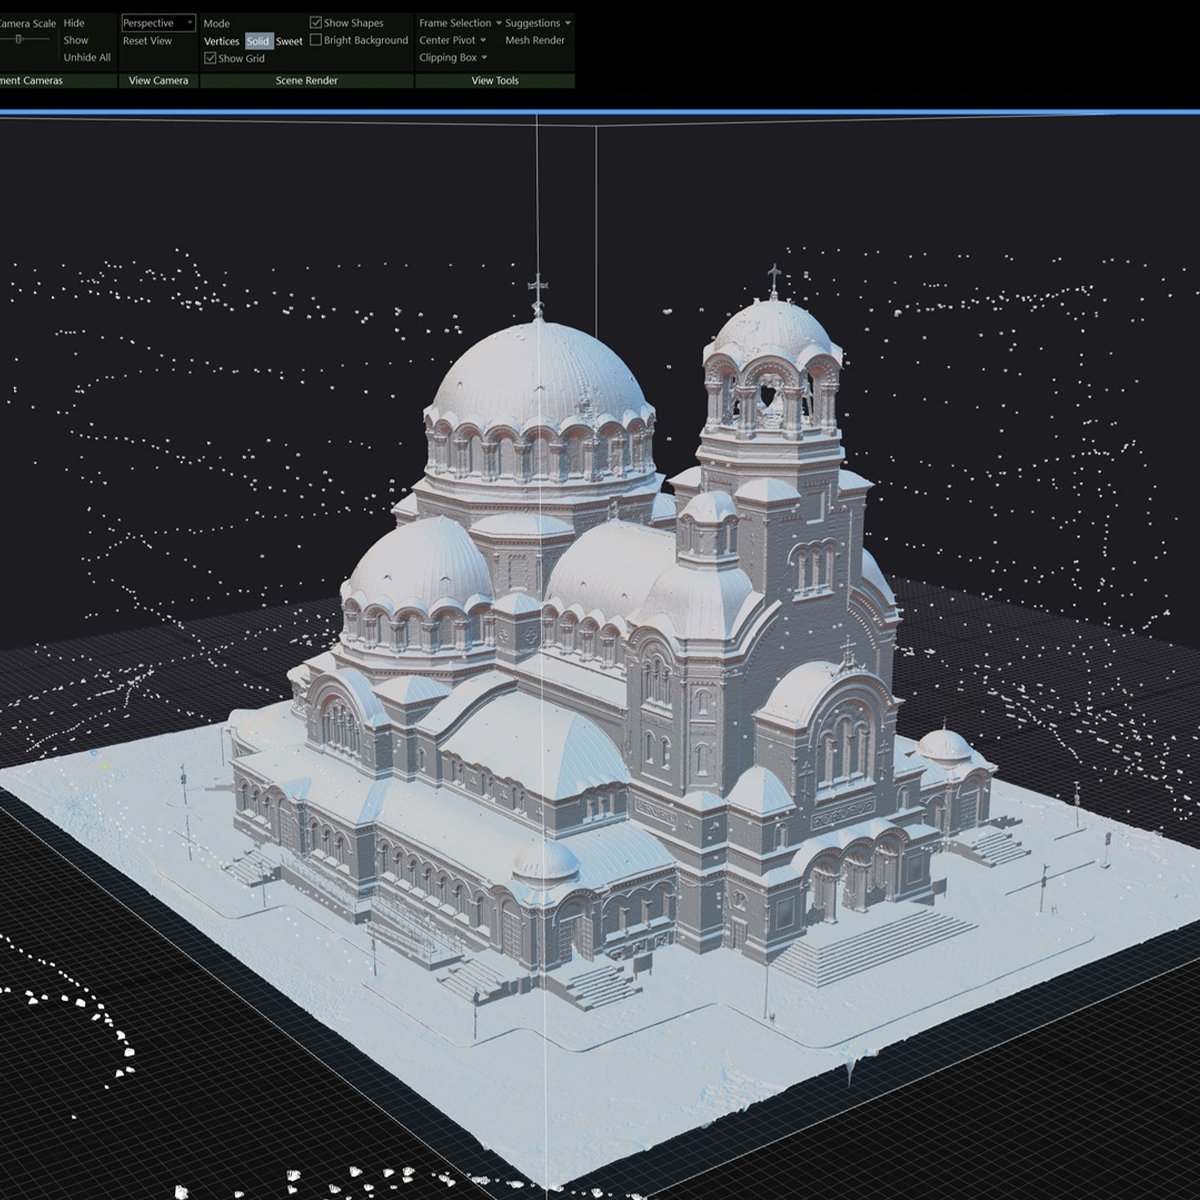Switch render mode to Vertices

click(x=221, y=41)
